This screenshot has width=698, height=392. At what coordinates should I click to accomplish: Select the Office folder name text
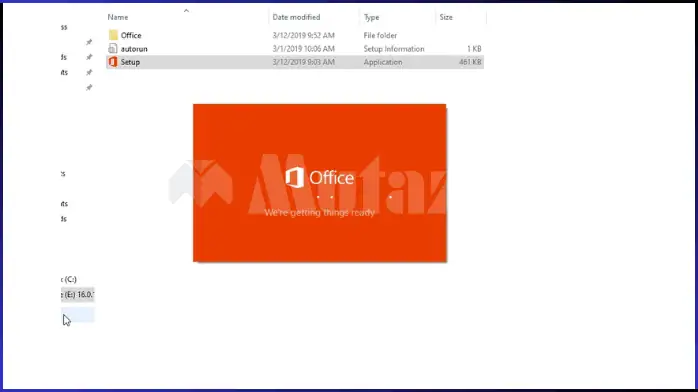(131, 35)
